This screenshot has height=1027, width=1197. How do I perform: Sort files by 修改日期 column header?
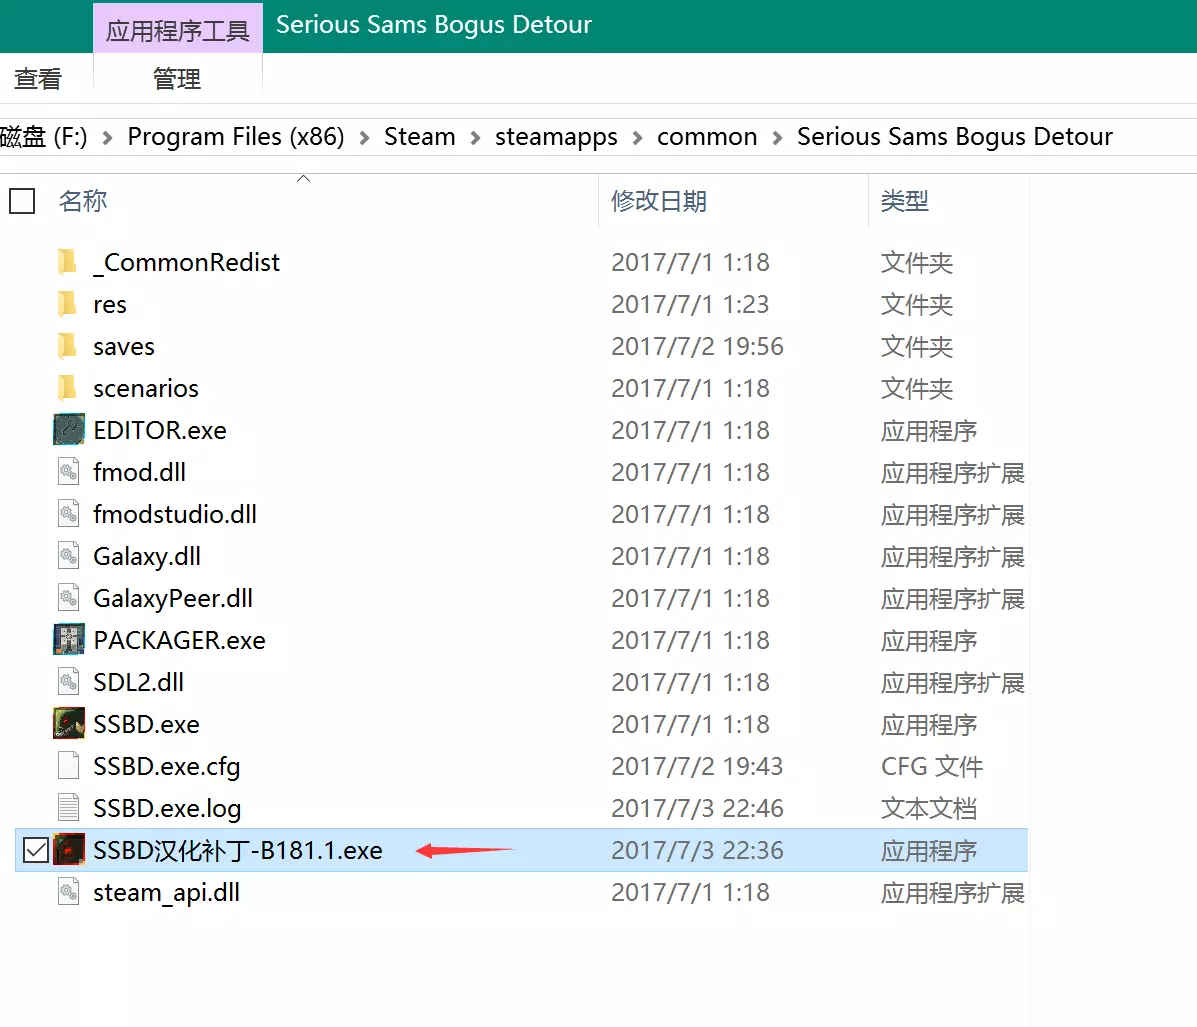[659, 201]
